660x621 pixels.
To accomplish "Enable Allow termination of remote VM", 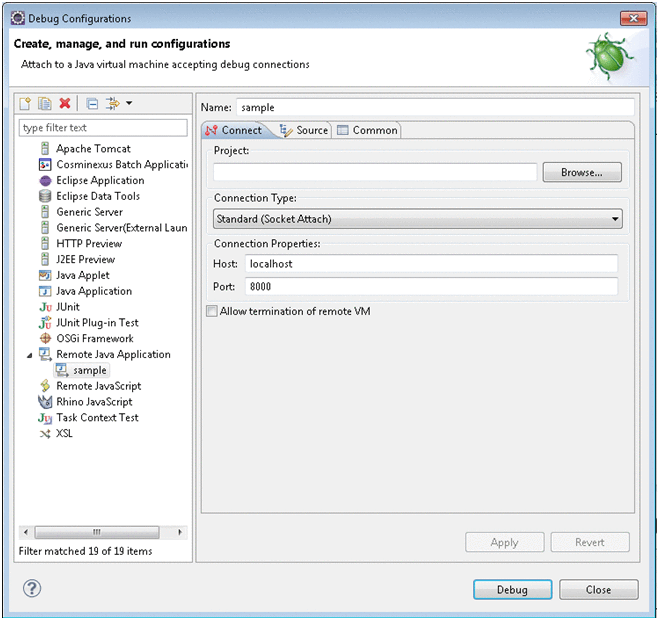I will point(212,312).
